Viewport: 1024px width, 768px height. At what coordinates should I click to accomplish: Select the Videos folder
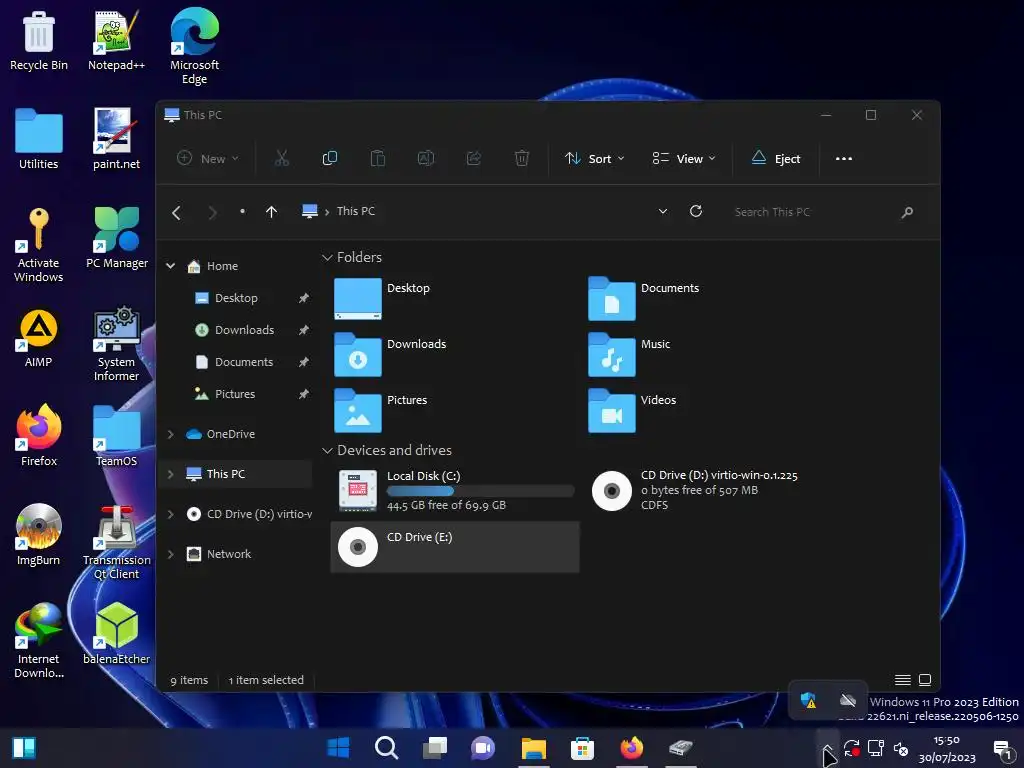tap(632, 411)
